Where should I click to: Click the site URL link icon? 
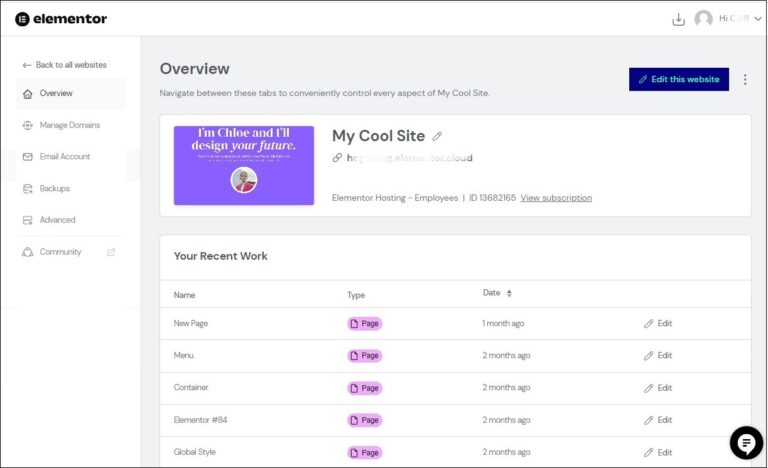(x=337, y=158)
